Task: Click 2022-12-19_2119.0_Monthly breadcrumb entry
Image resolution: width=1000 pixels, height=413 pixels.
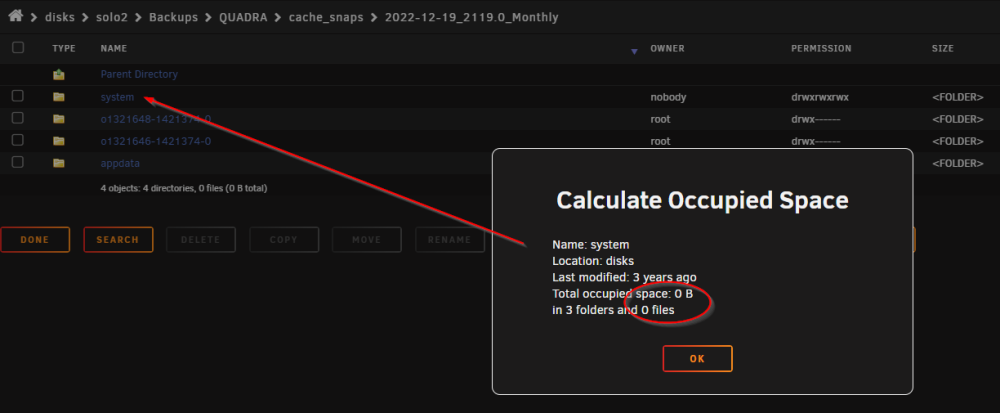Action: pos(472,17)
